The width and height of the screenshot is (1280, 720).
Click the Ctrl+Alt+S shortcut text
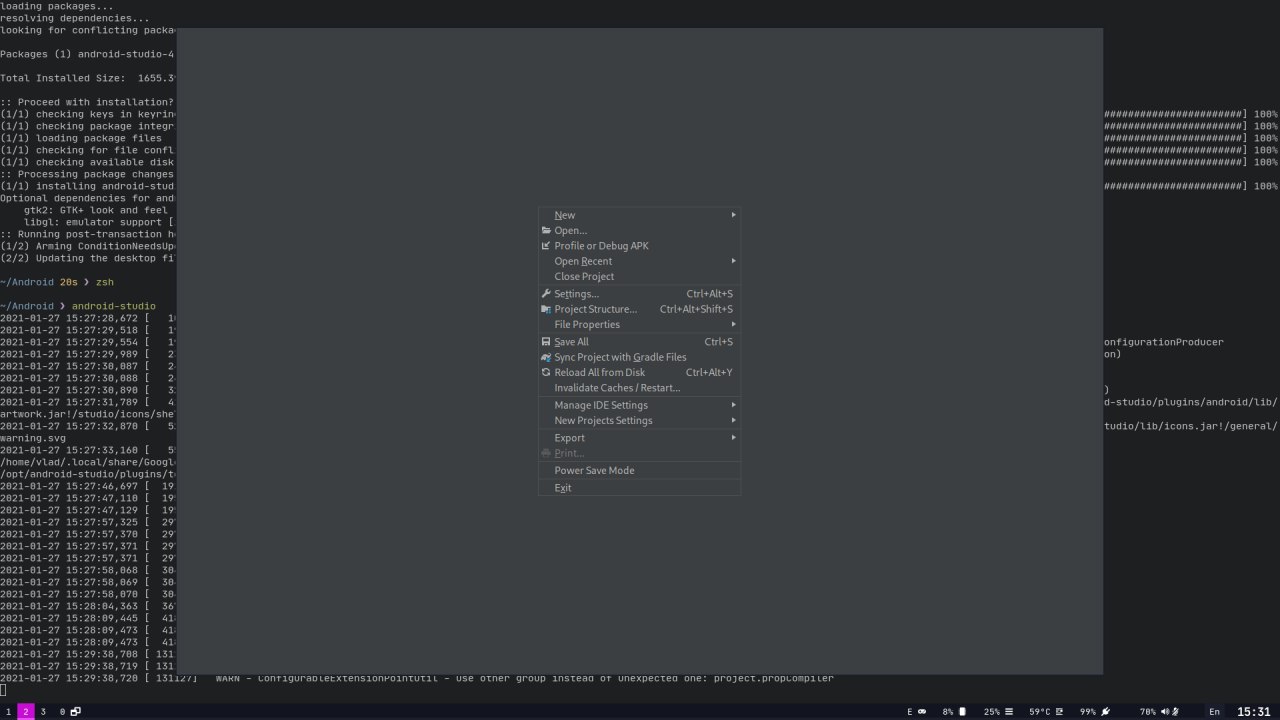coord(710,294)
